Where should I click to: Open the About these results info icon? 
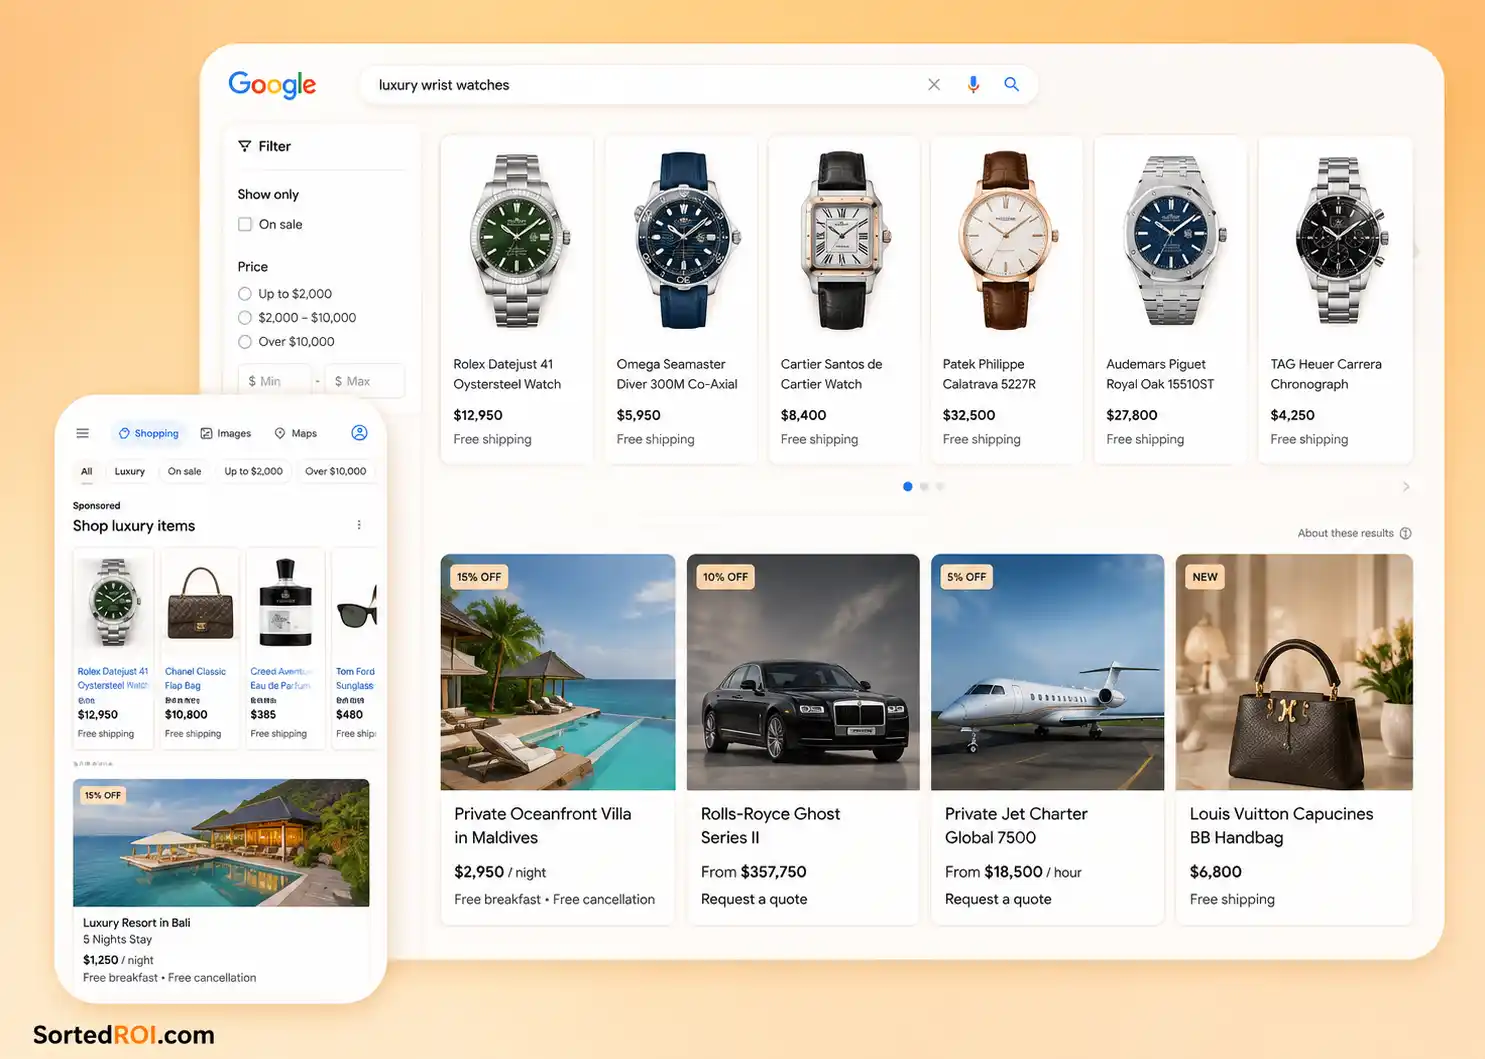1405,533
